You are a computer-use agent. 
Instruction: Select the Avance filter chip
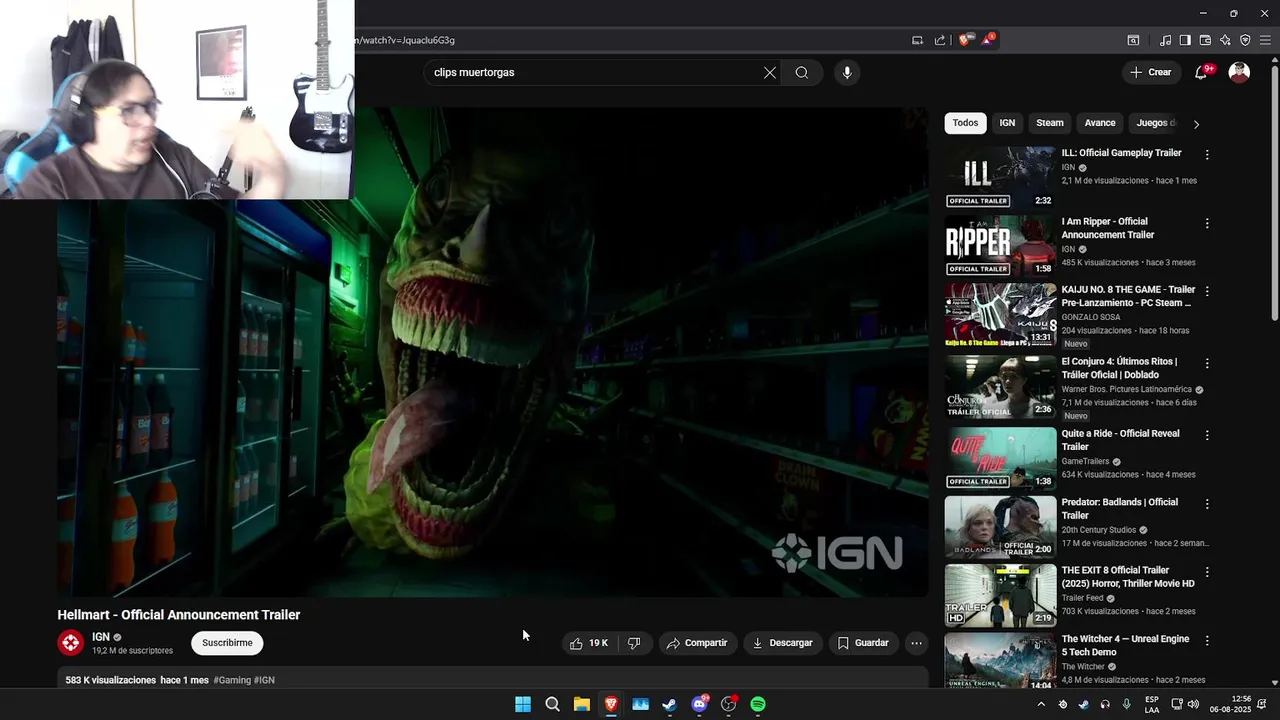[x=1100, y=123]
